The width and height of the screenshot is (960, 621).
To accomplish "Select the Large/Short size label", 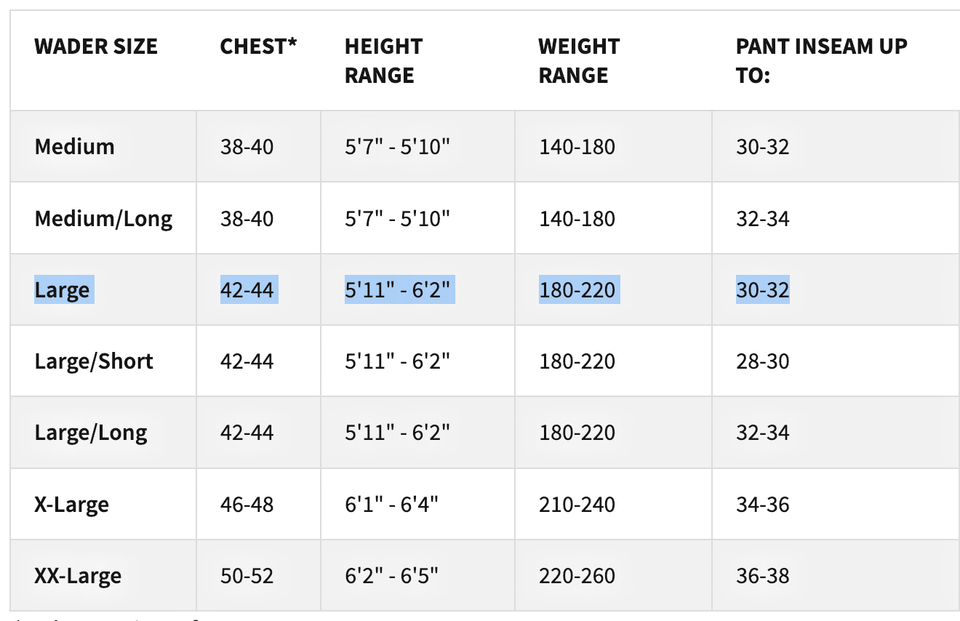I will [x=94, y=361].
